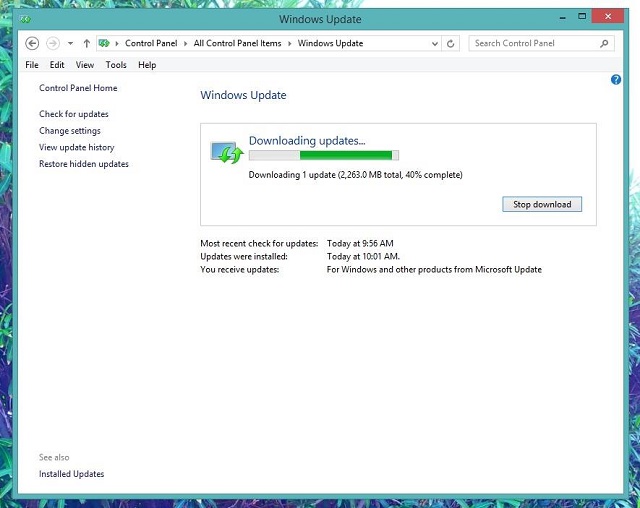Click the Windows Update breadcrumb
The image size is (640, 508).
coord(330,43)
